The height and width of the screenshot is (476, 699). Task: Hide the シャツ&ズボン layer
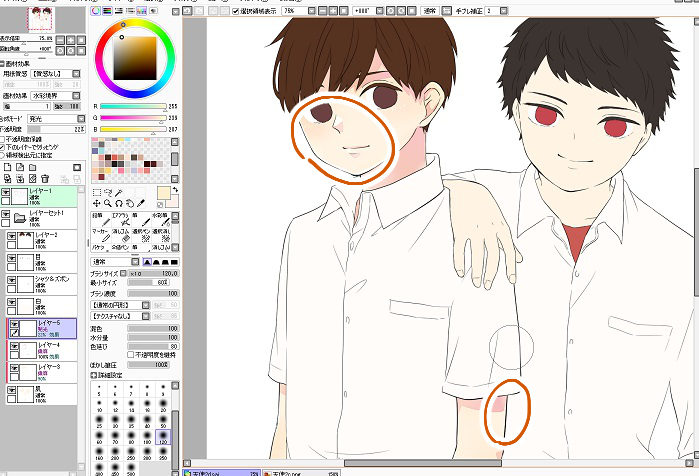[x=12, y=280]
